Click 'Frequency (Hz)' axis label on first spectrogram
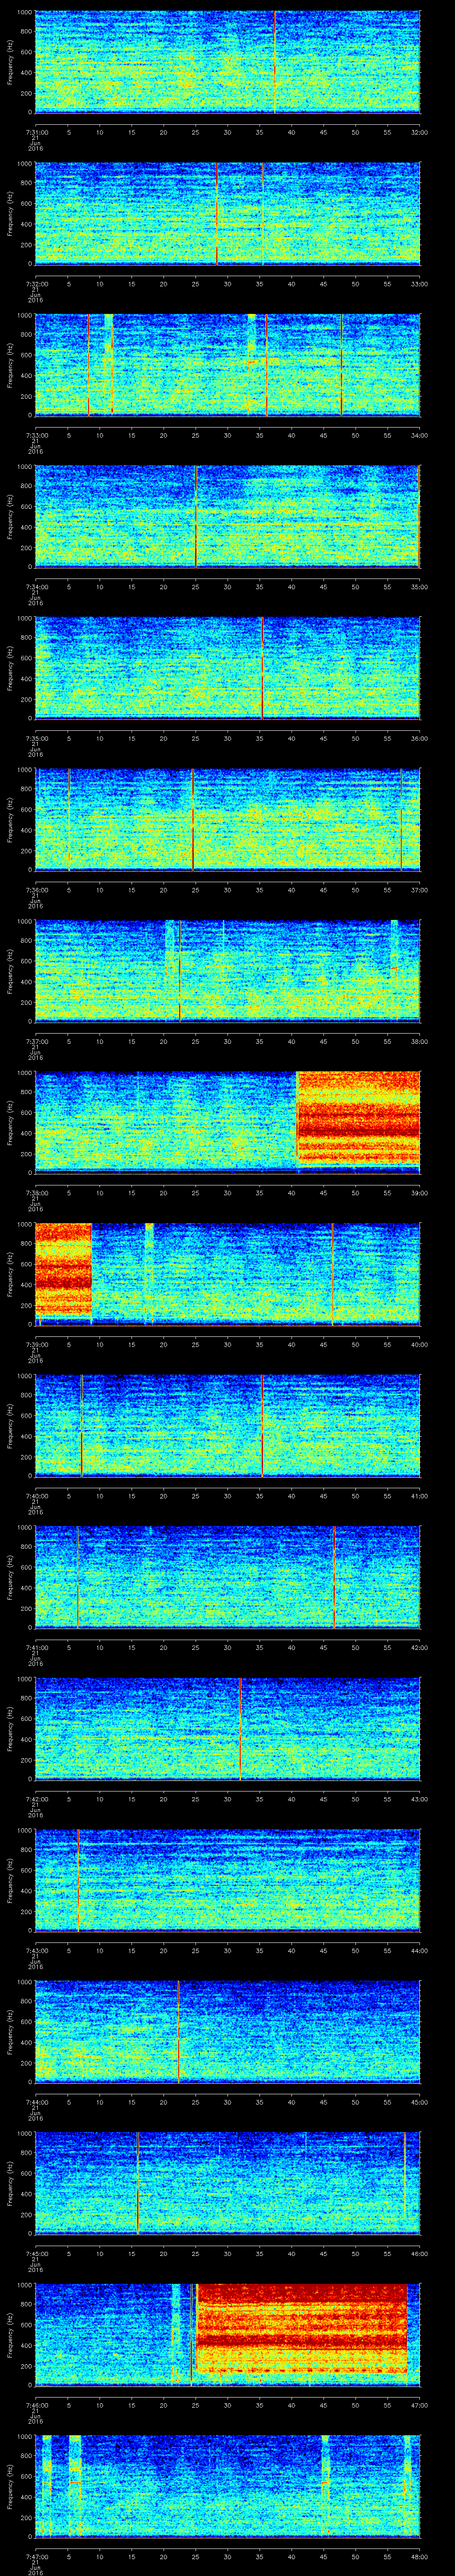 click(x=10, y=62)
